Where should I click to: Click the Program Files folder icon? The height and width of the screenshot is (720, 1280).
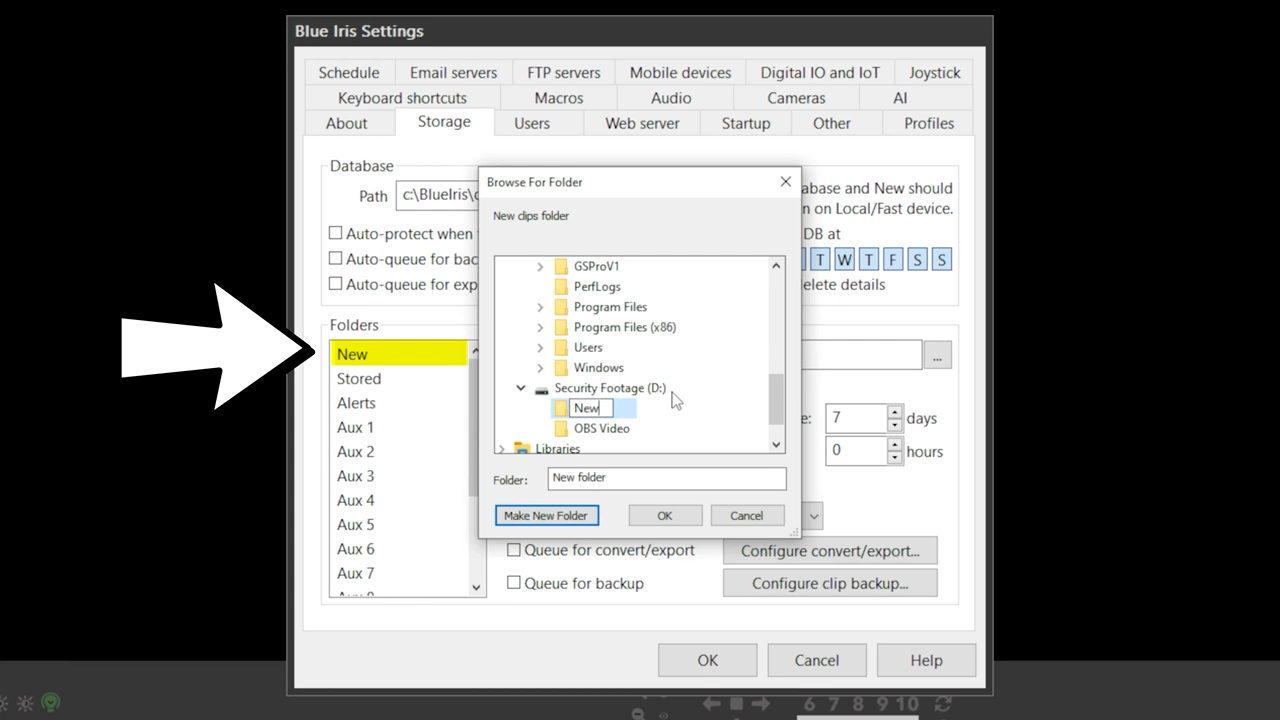pyautogui.click(x=561, y=307)
